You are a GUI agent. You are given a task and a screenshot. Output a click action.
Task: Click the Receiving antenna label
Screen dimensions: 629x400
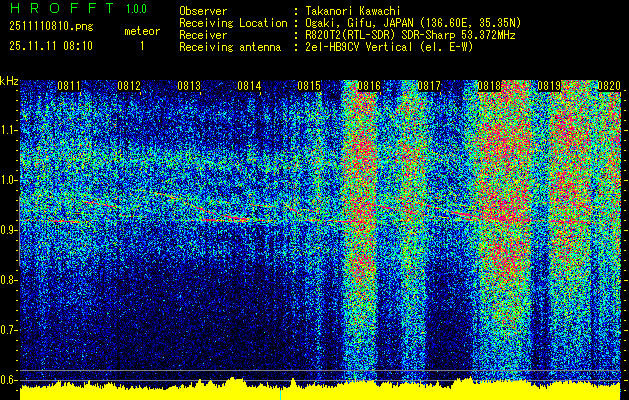pyautogui.click(x=230, y=47)
